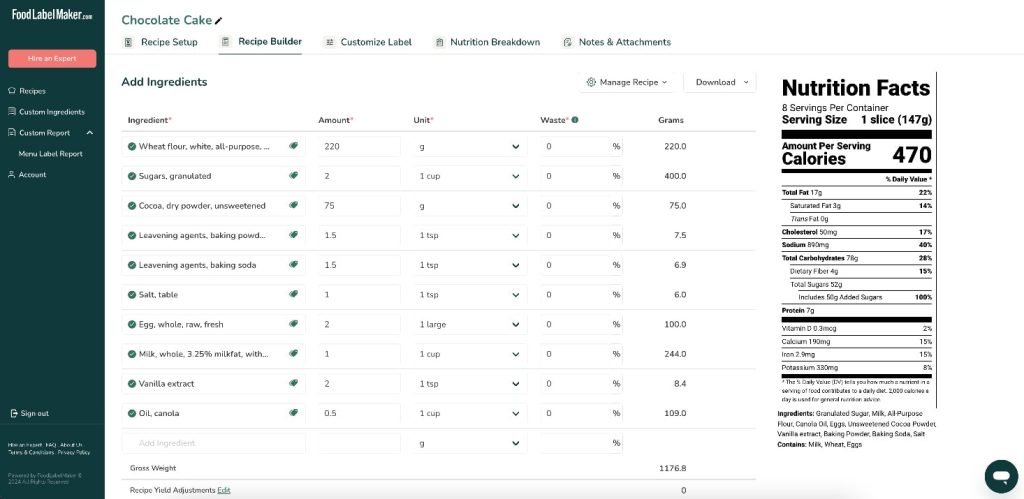Screen dimensions: 1024x499
Task: Click the tag icon for Sugars, granulated
Action: (294, 176)
